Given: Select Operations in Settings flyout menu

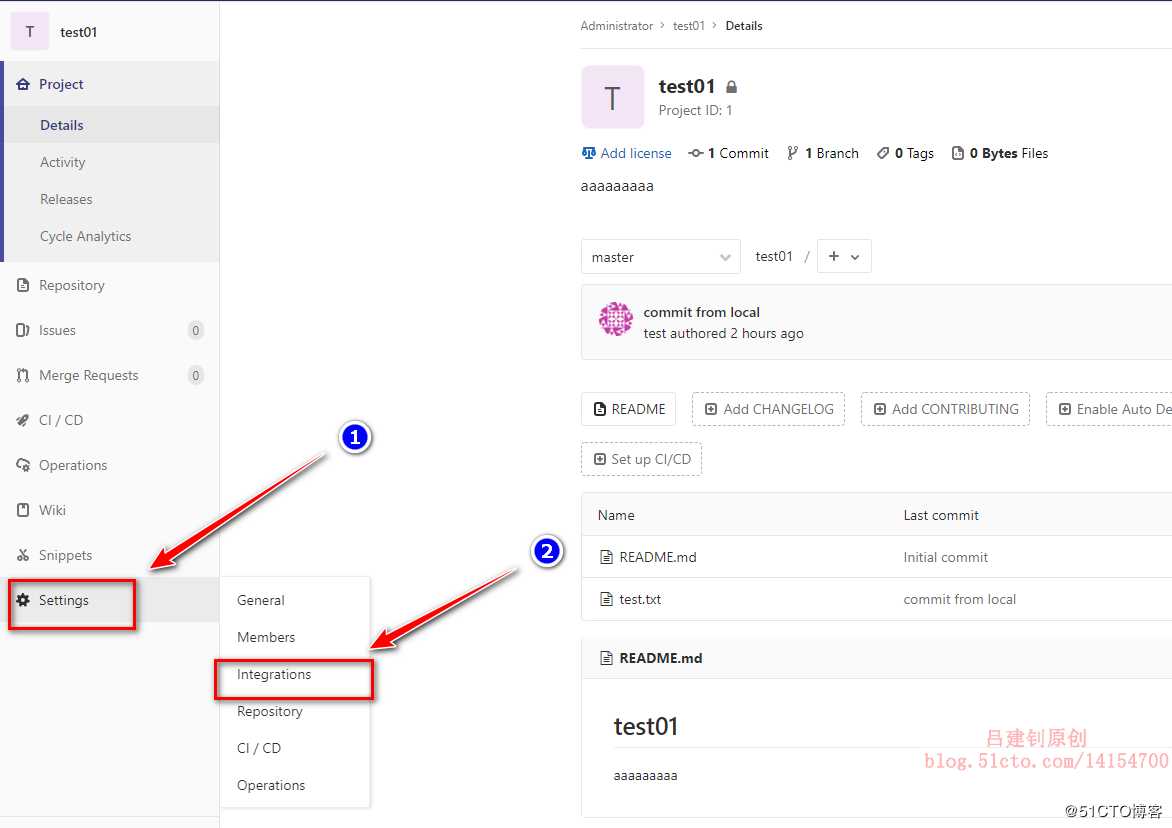Looking at the screenshot, I should (271, 785).
